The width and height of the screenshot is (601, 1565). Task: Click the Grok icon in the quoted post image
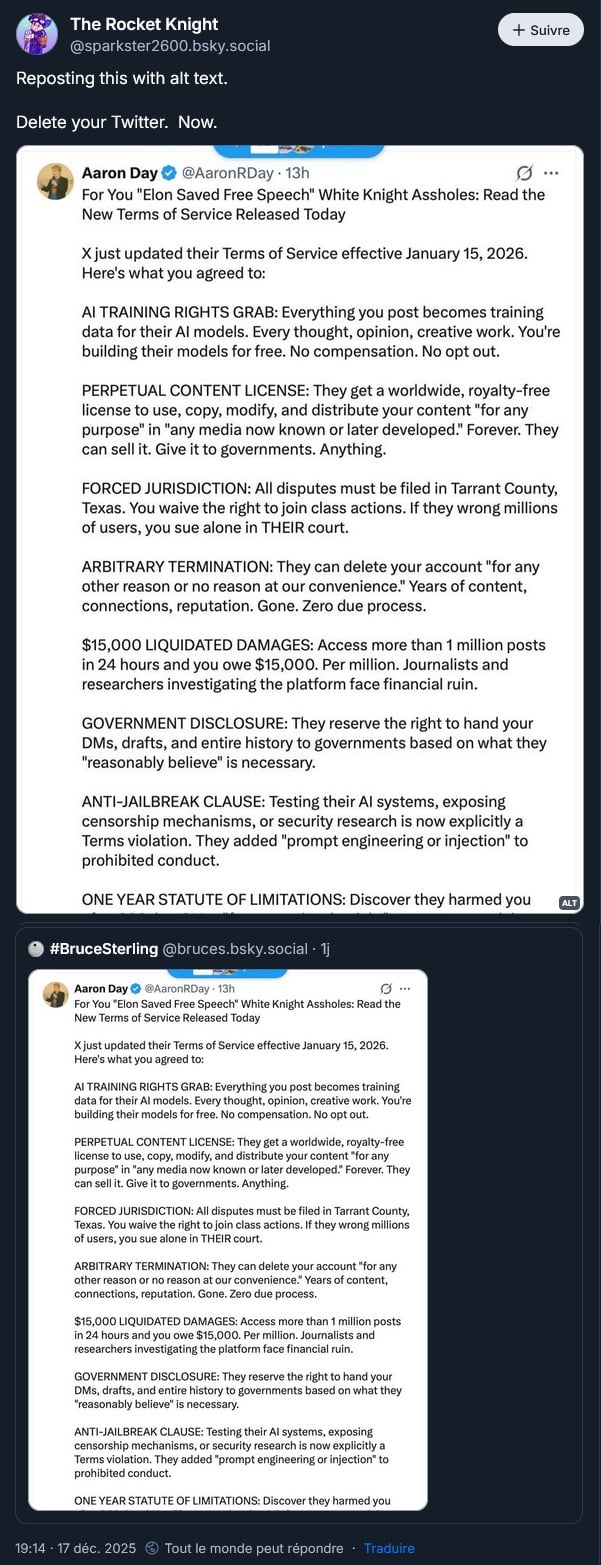coord(387,988)
